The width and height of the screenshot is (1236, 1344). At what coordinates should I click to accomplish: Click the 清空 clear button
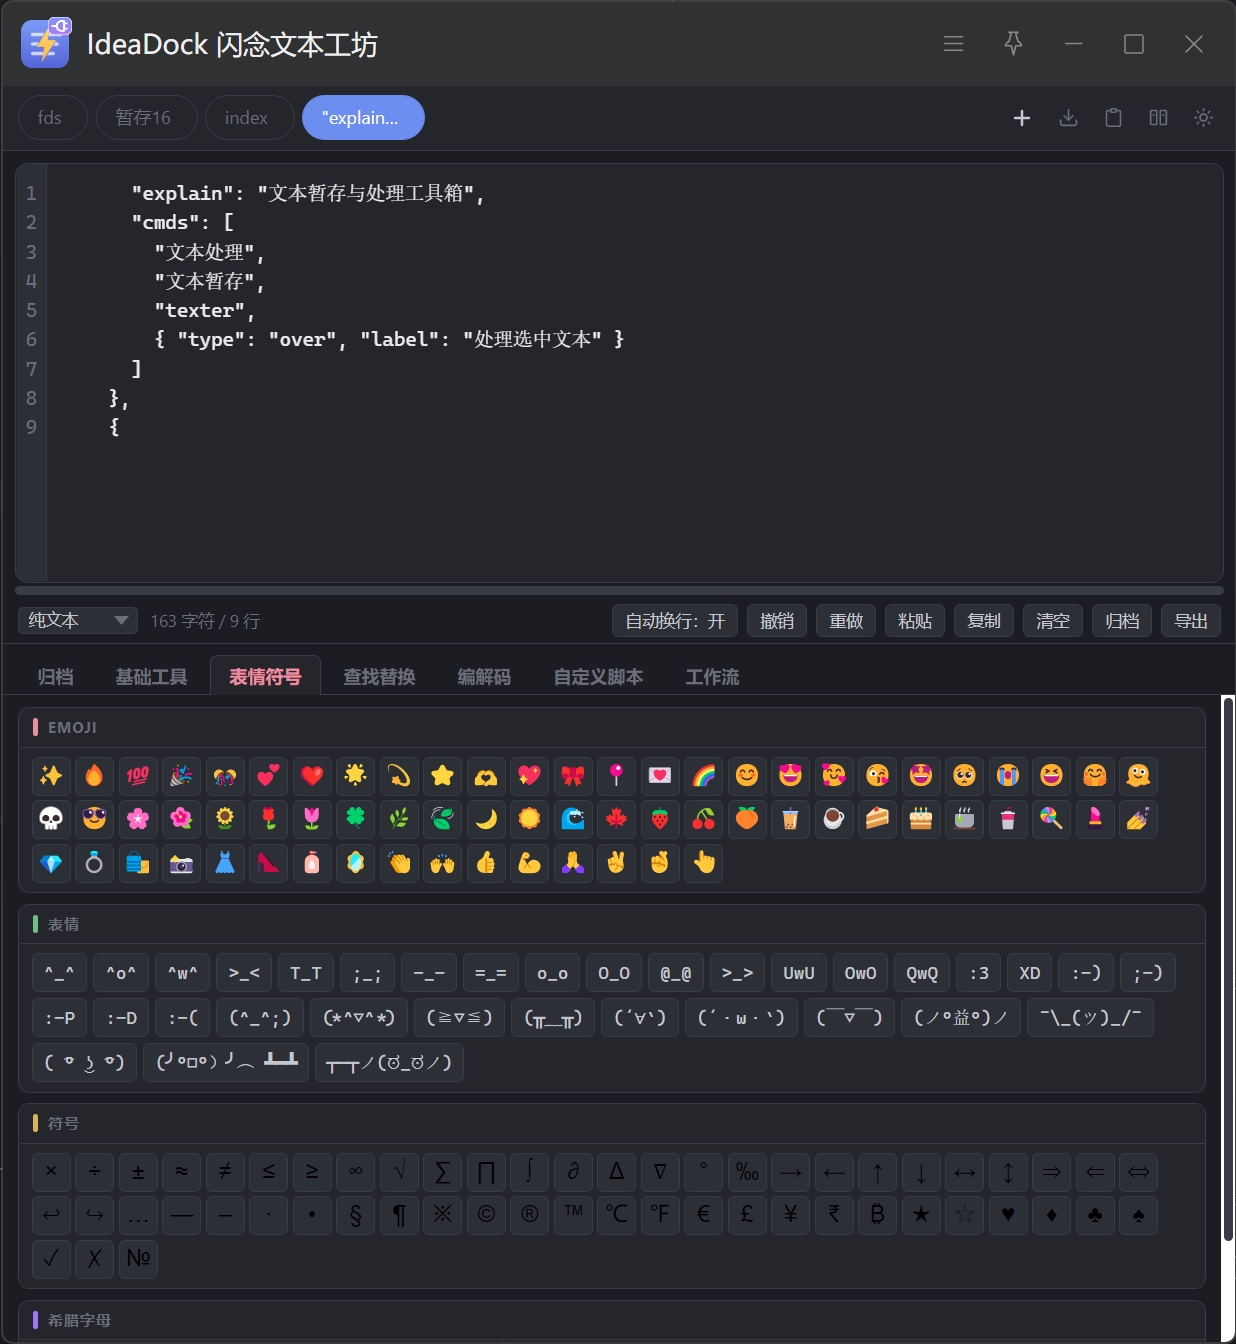tap(1053, 621)
